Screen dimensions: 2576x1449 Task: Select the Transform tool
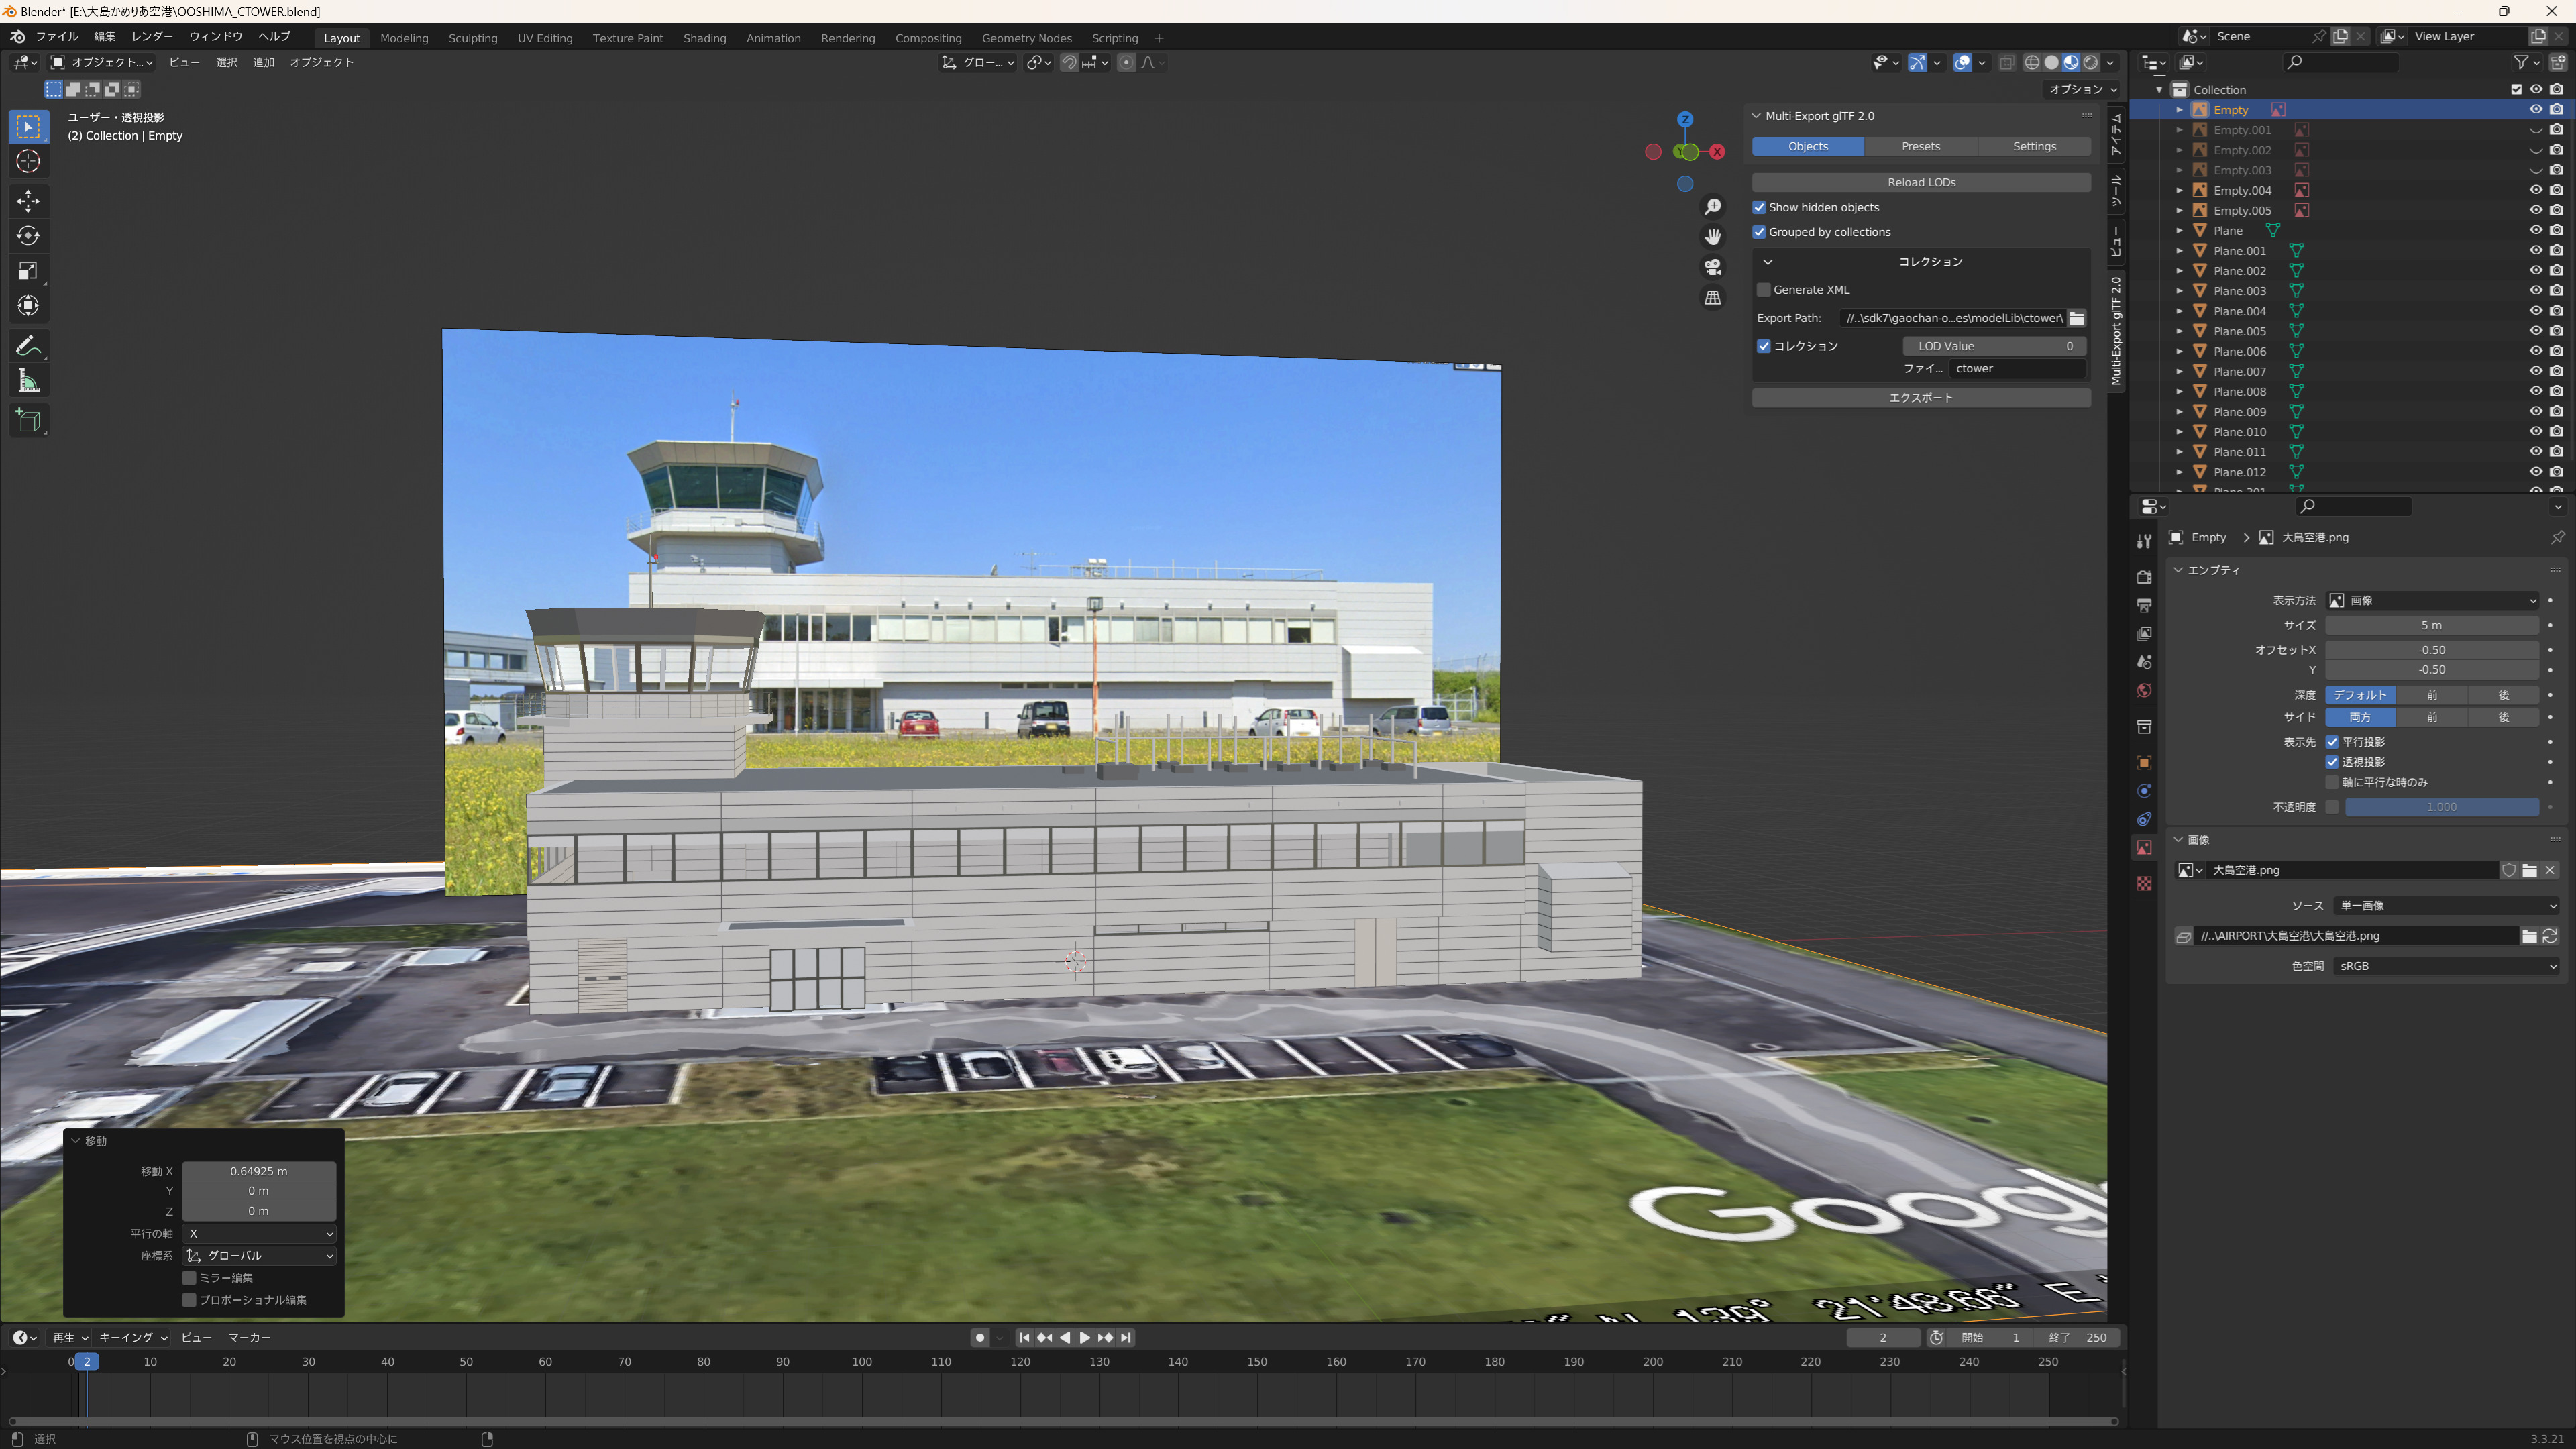pos(28,306)
